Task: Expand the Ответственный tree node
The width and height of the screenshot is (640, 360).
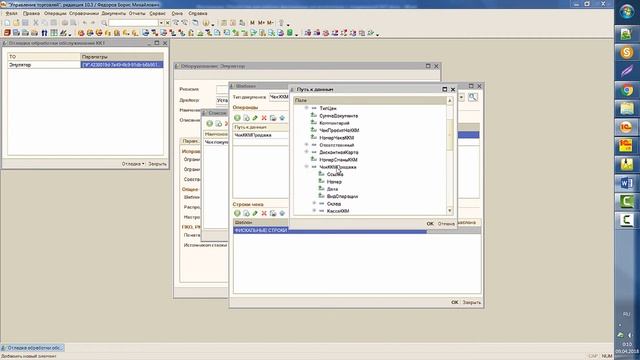Action: tap(307, 145)
